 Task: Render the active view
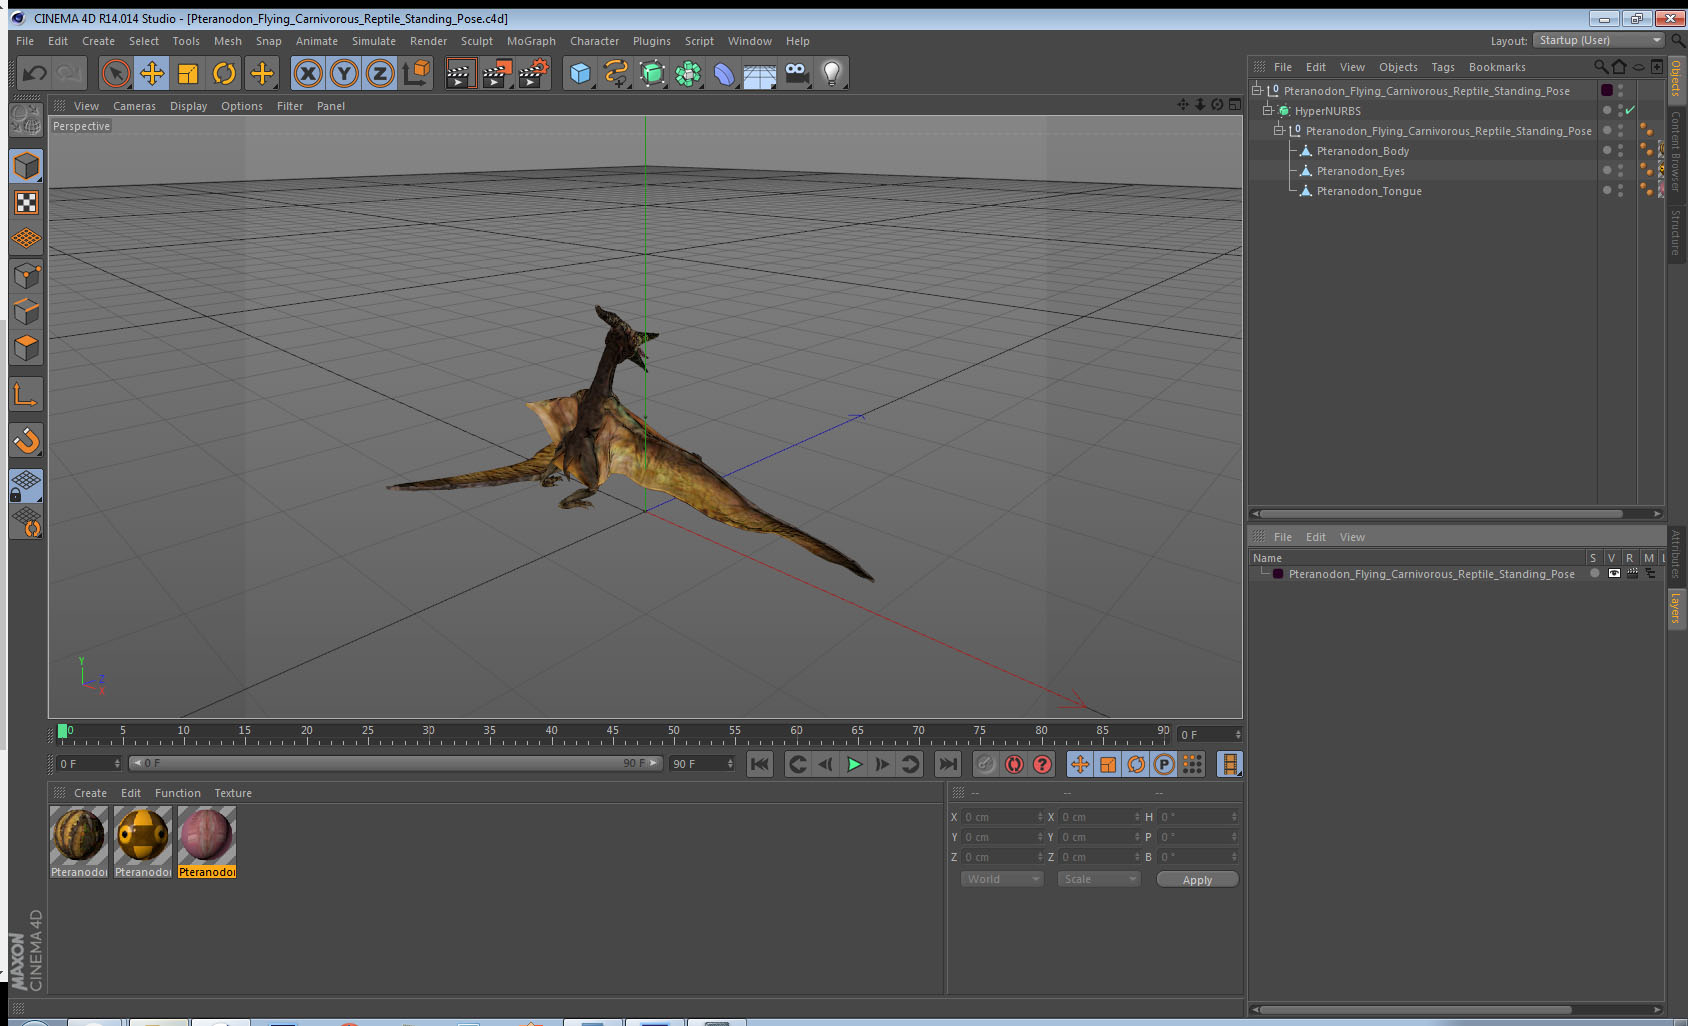(x=459, y=73)
